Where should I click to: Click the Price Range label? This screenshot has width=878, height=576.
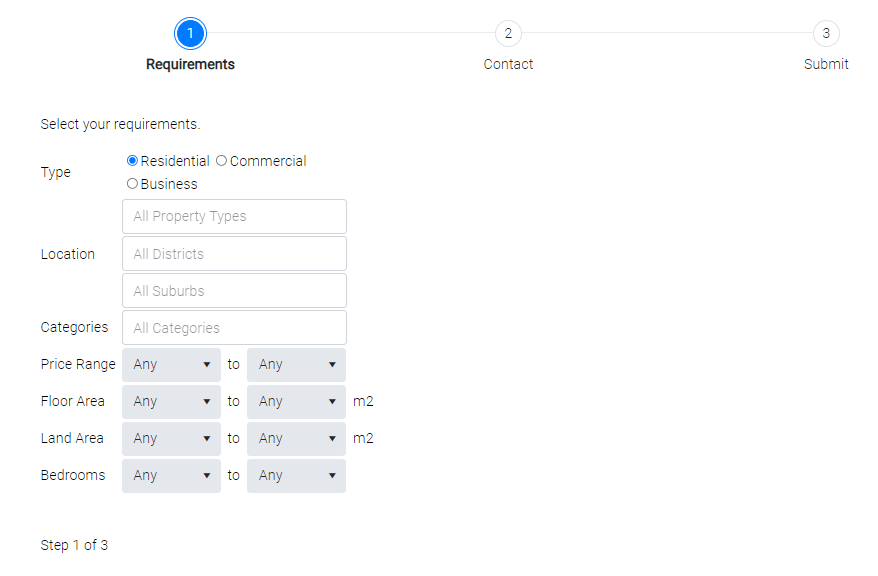(78, 364)
